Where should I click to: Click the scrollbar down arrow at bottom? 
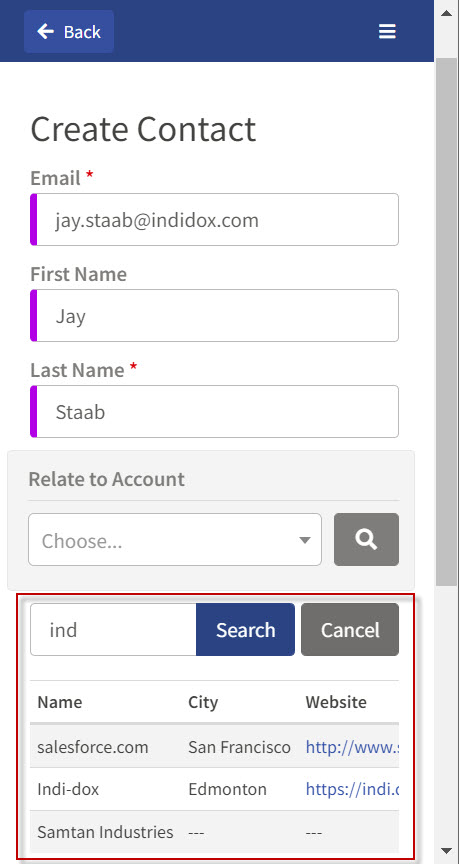447,851
